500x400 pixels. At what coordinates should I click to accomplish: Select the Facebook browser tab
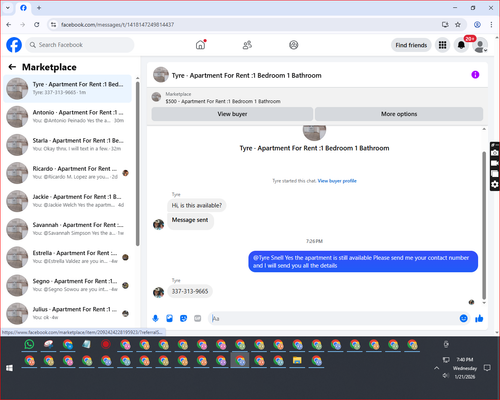point(23,8)
